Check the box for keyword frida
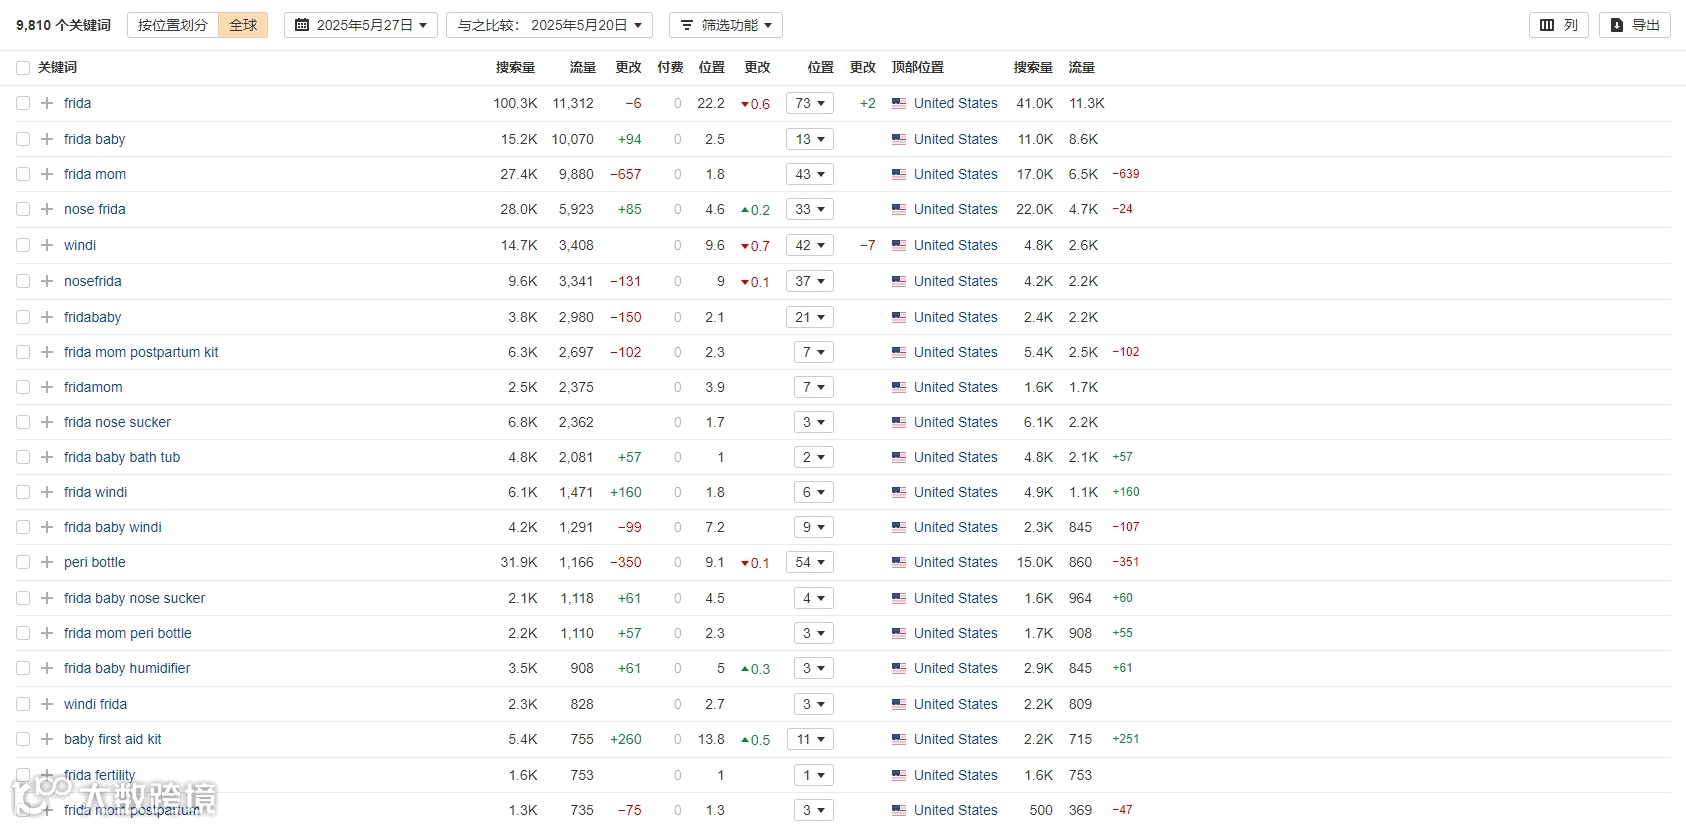Image resolution: width=1686 pixels, height=826 pixels. 23,103
